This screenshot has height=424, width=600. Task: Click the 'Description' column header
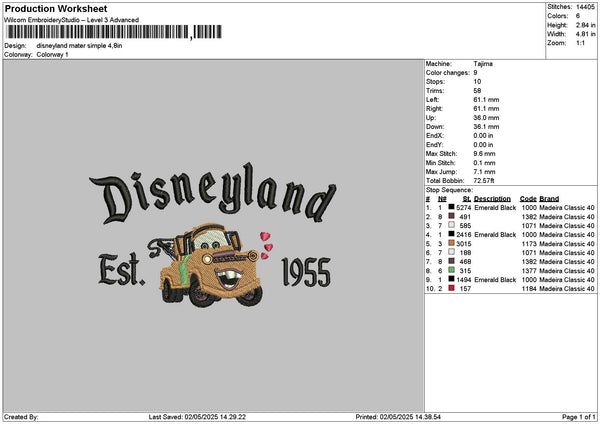pyautogui.click(x=492, y=199)
